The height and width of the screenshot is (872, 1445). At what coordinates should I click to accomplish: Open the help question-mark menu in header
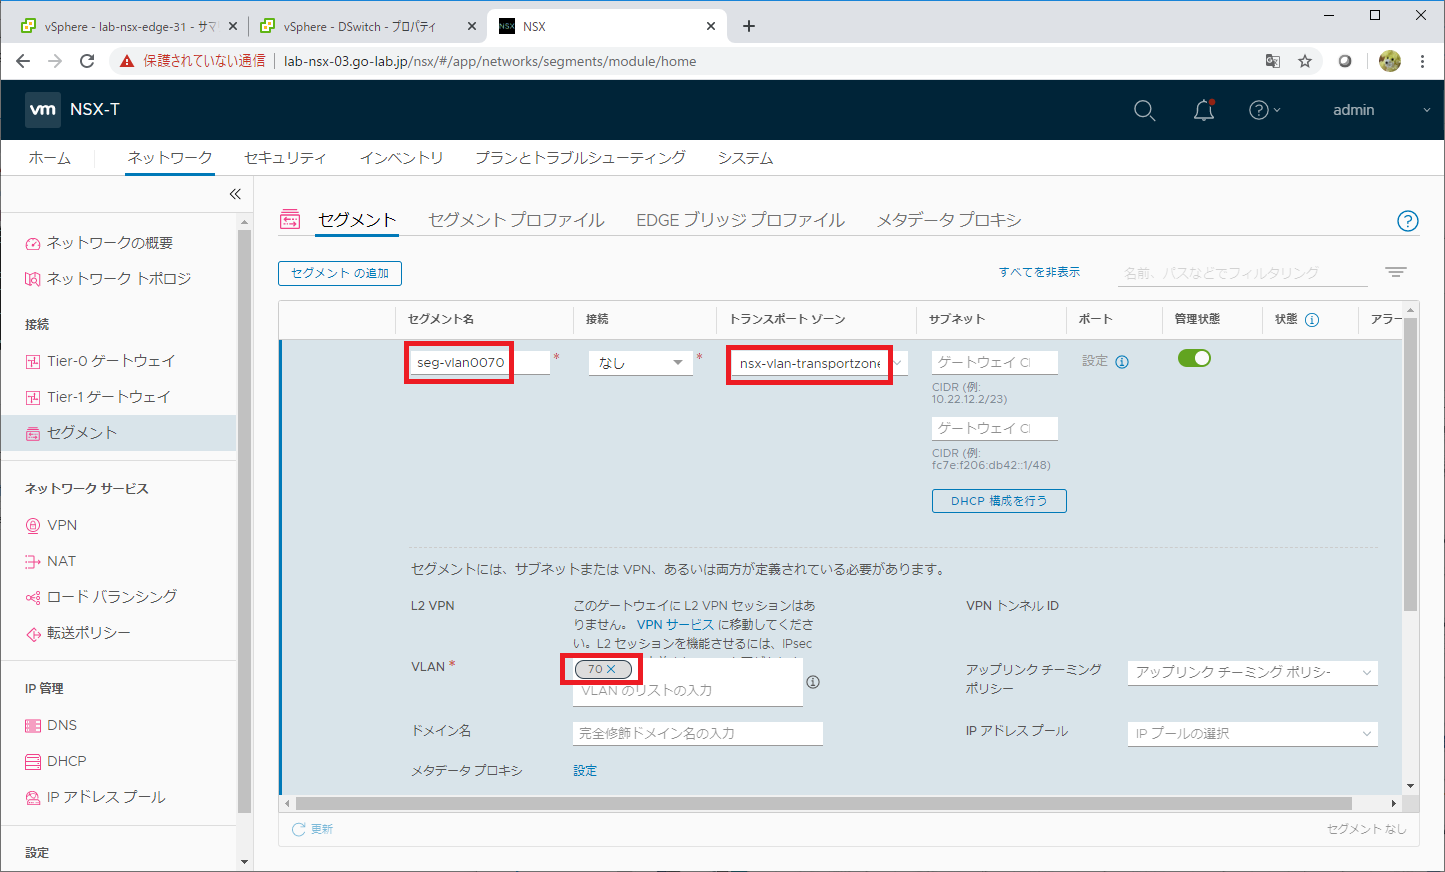(1264, 110)
